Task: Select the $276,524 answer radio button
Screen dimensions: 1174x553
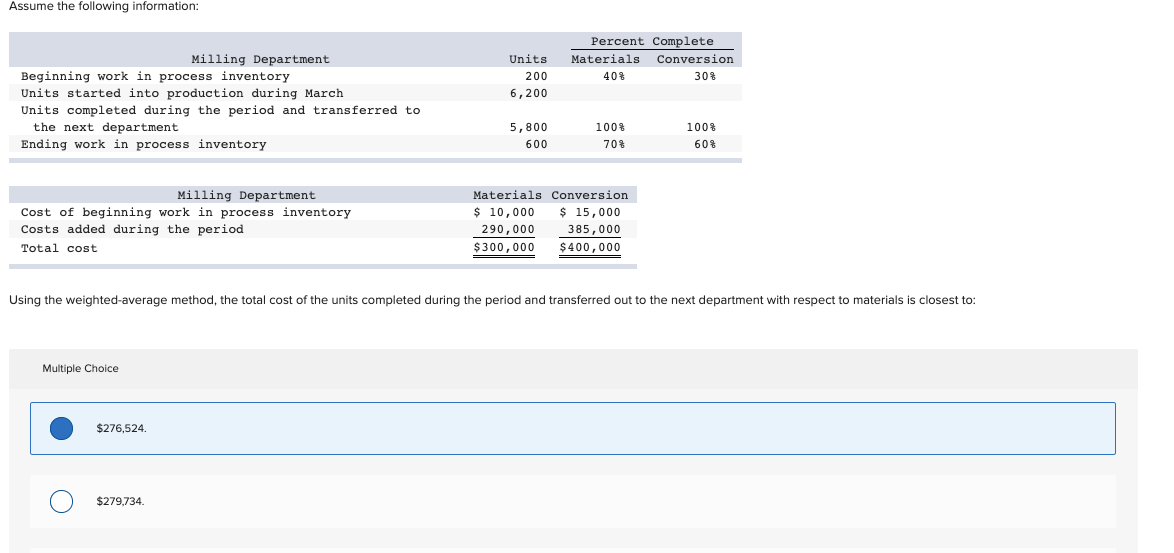Action: pos(61,429)
